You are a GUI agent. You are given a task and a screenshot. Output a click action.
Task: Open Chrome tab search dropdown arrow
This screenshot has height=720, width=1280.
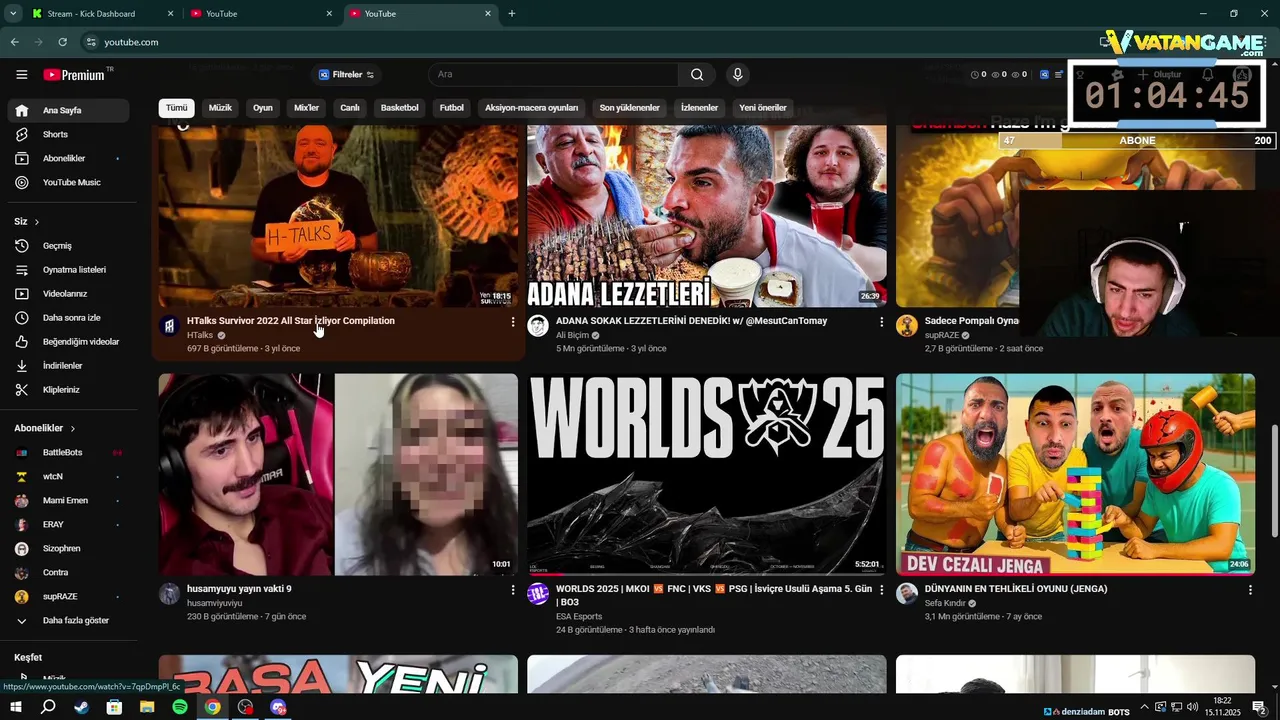pyautogui.click(x=13, y=14)
